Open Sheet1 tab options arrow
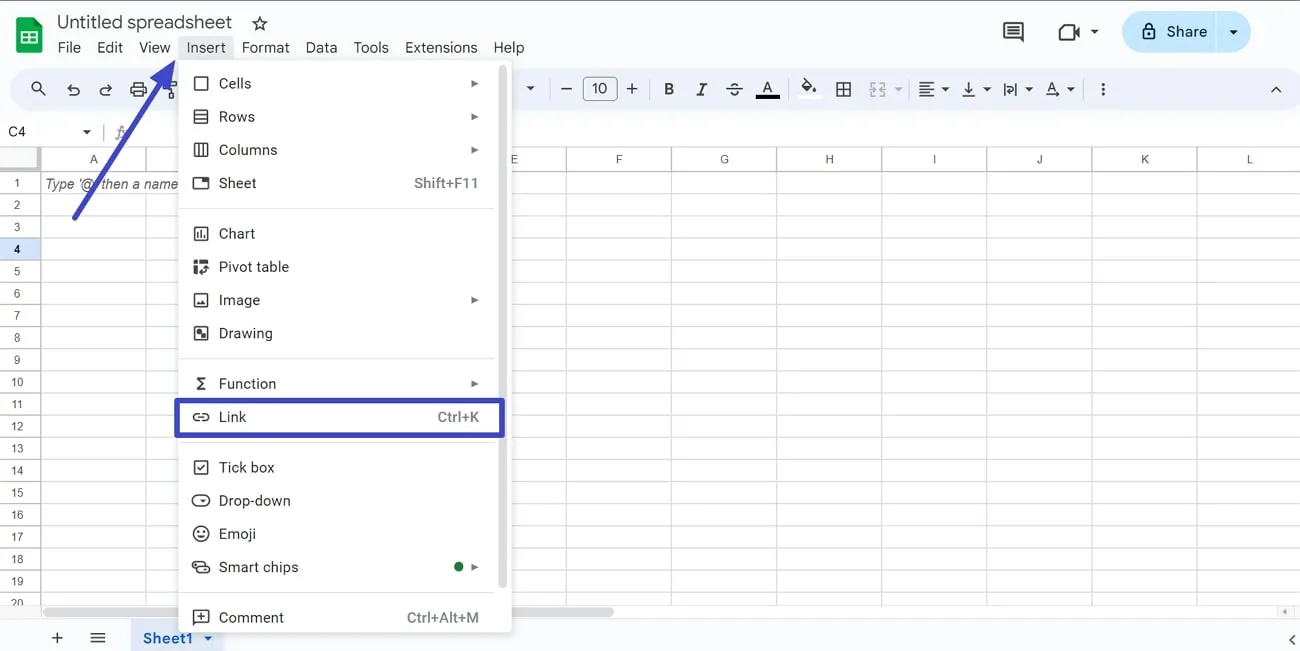The height and width of the screenshot is (651, 1300). coord(208,638)
